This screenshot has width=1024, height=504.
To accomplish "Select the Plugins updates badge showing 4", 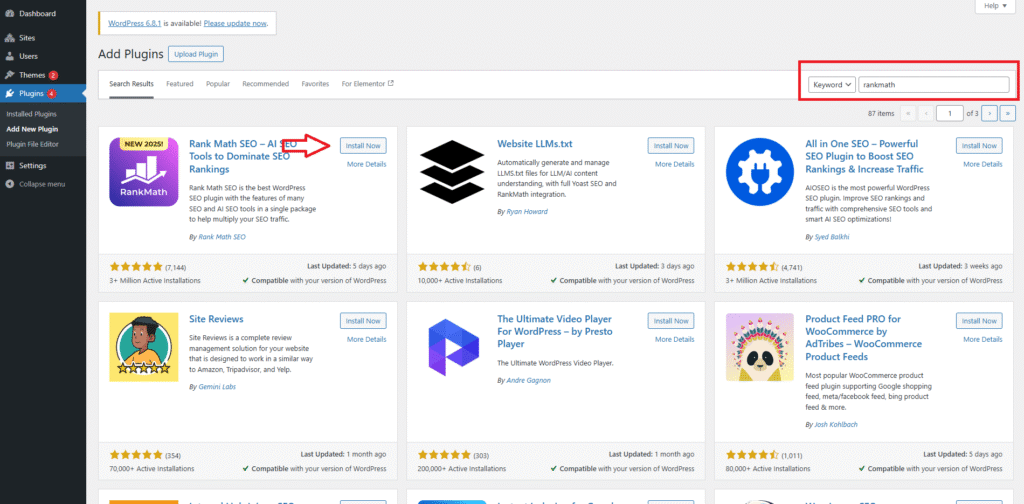I will (52, 93).
